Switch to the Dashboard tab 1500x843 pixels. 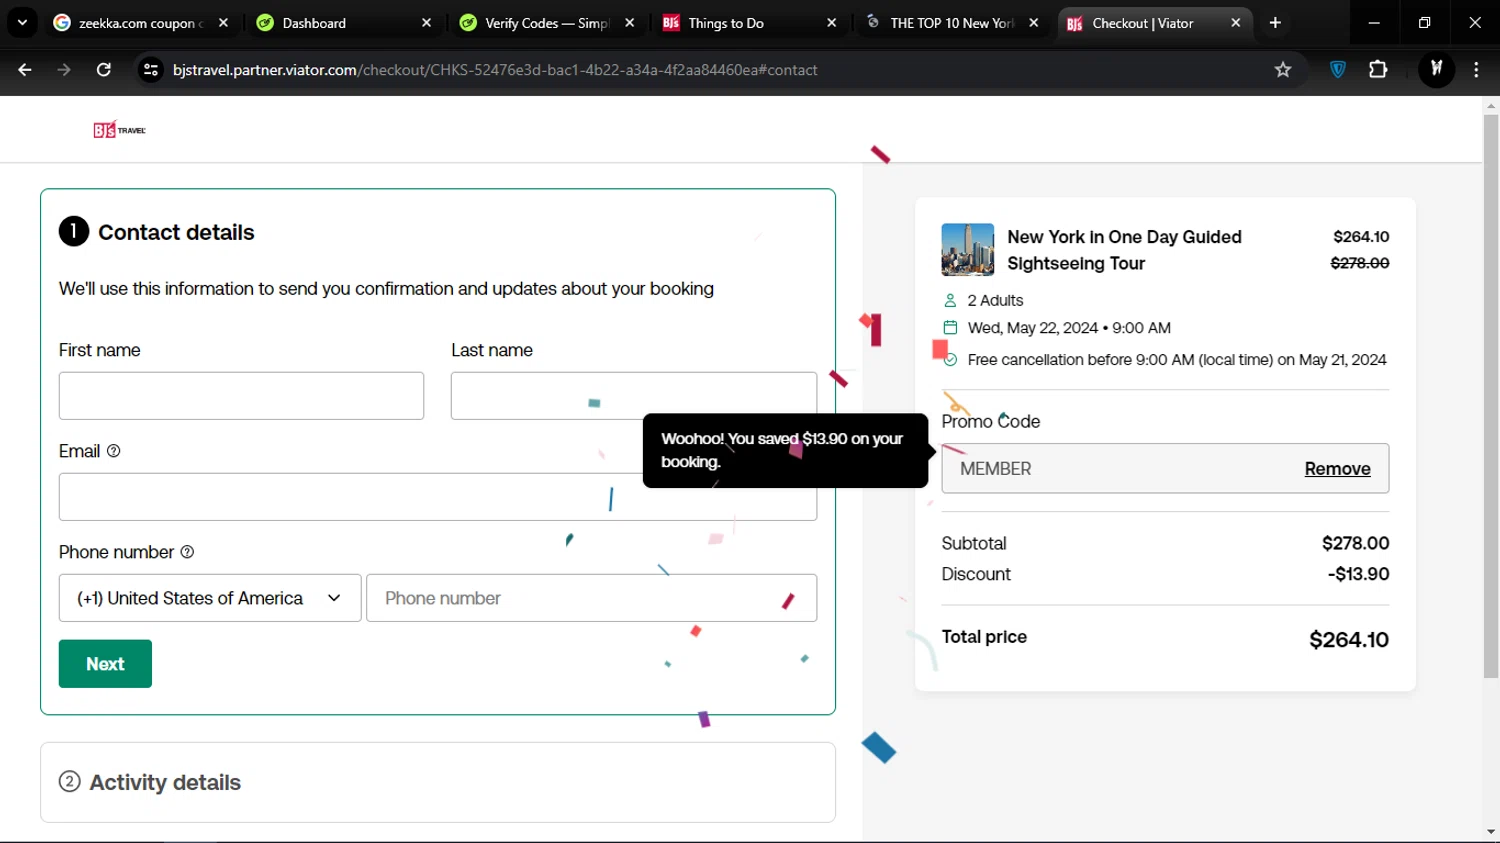345,23
